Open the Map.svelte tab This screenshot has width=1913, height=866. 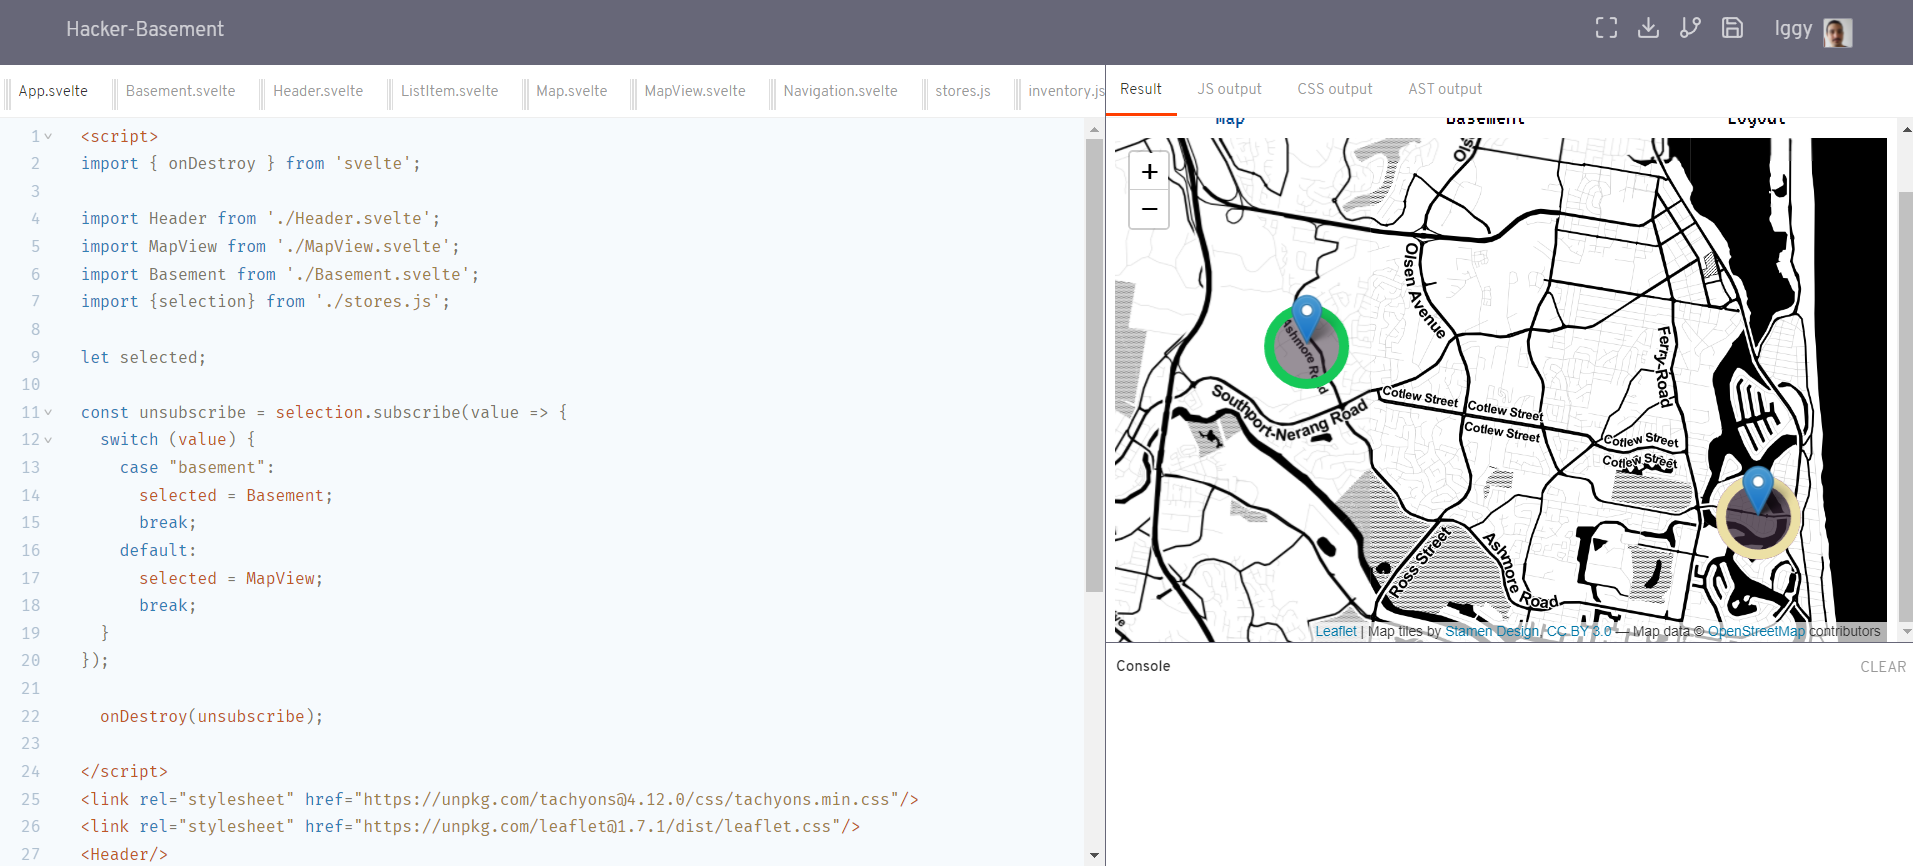pos(571,91)
